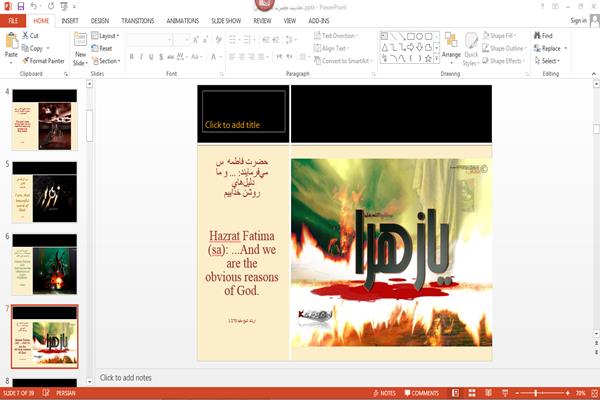Start Slide Show from status bar icon
This screenshot has height=400, width=600.
(505, 393)
